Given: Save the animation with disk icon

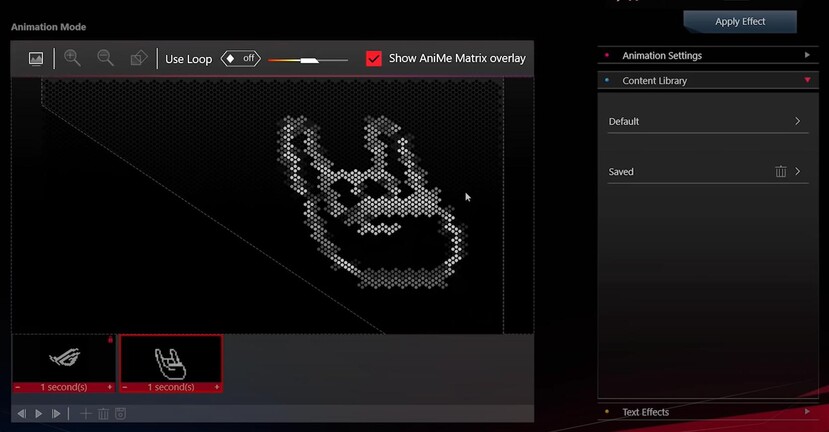Looking at the screenshot, I should (121, 413).
